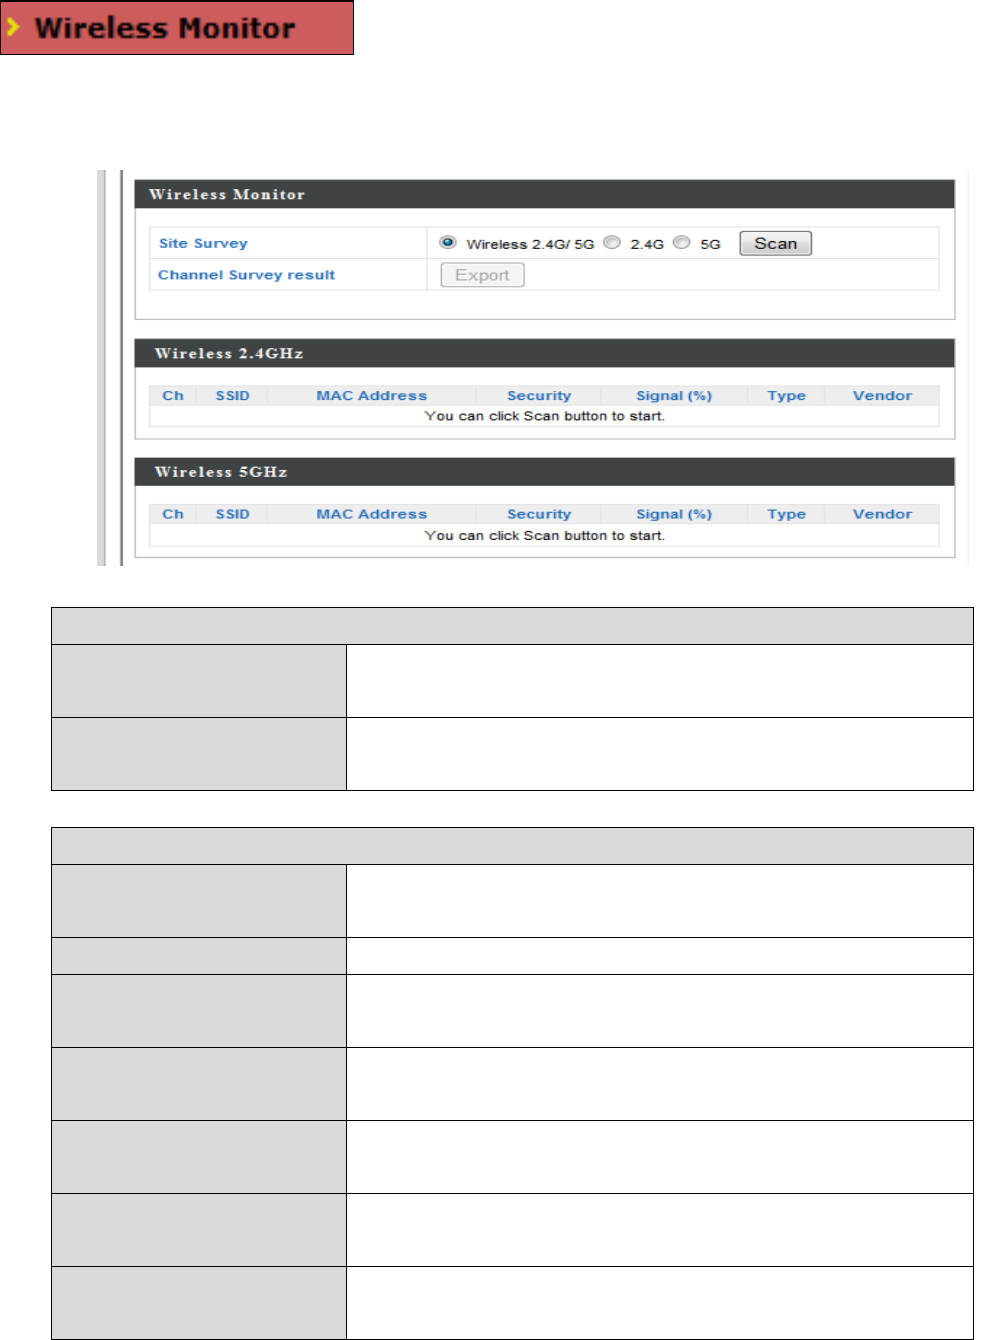Image resolution: width=985 pixels, height=1340 pixels.
Task: Click Type header in Wireless 2.4GHz table
Action: (x=786, y=396)
